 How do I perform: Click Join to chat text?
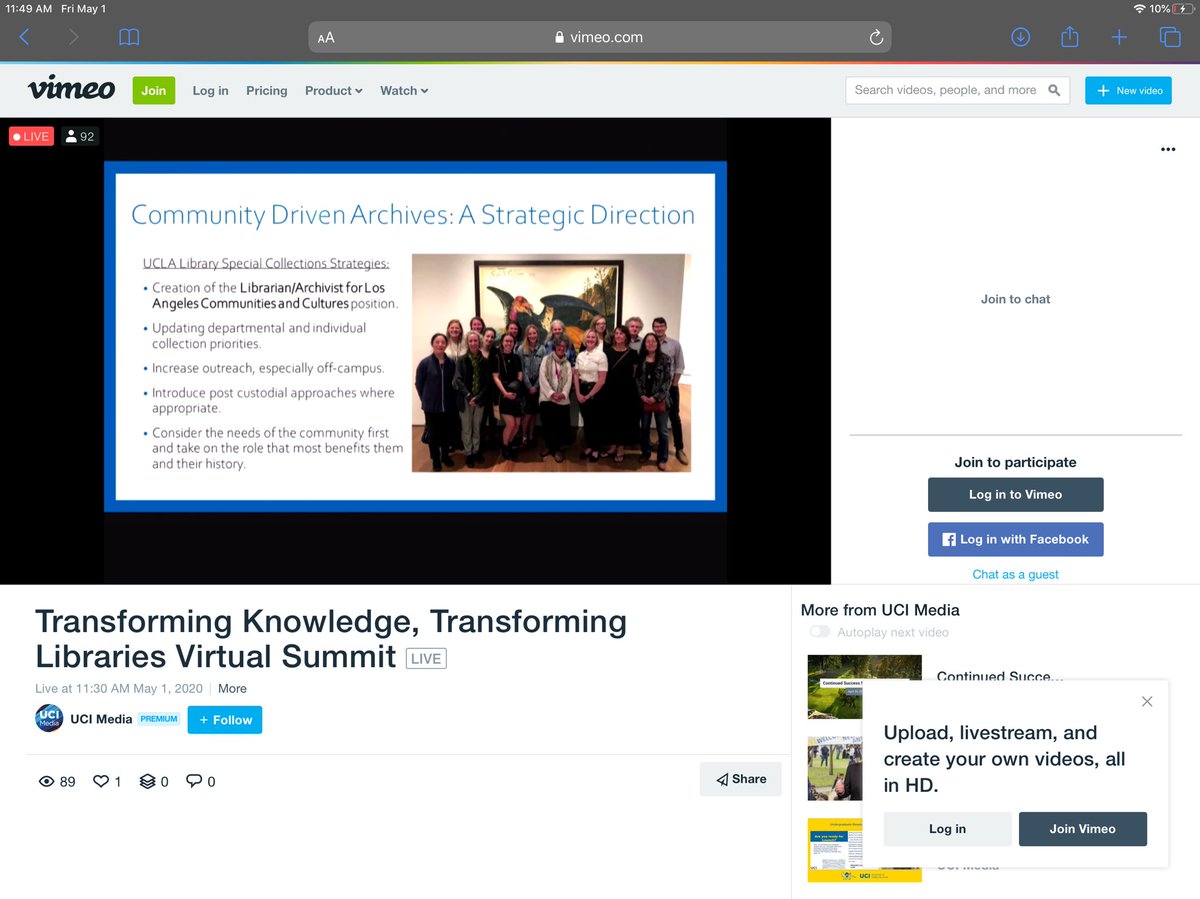coord(1015,299)
